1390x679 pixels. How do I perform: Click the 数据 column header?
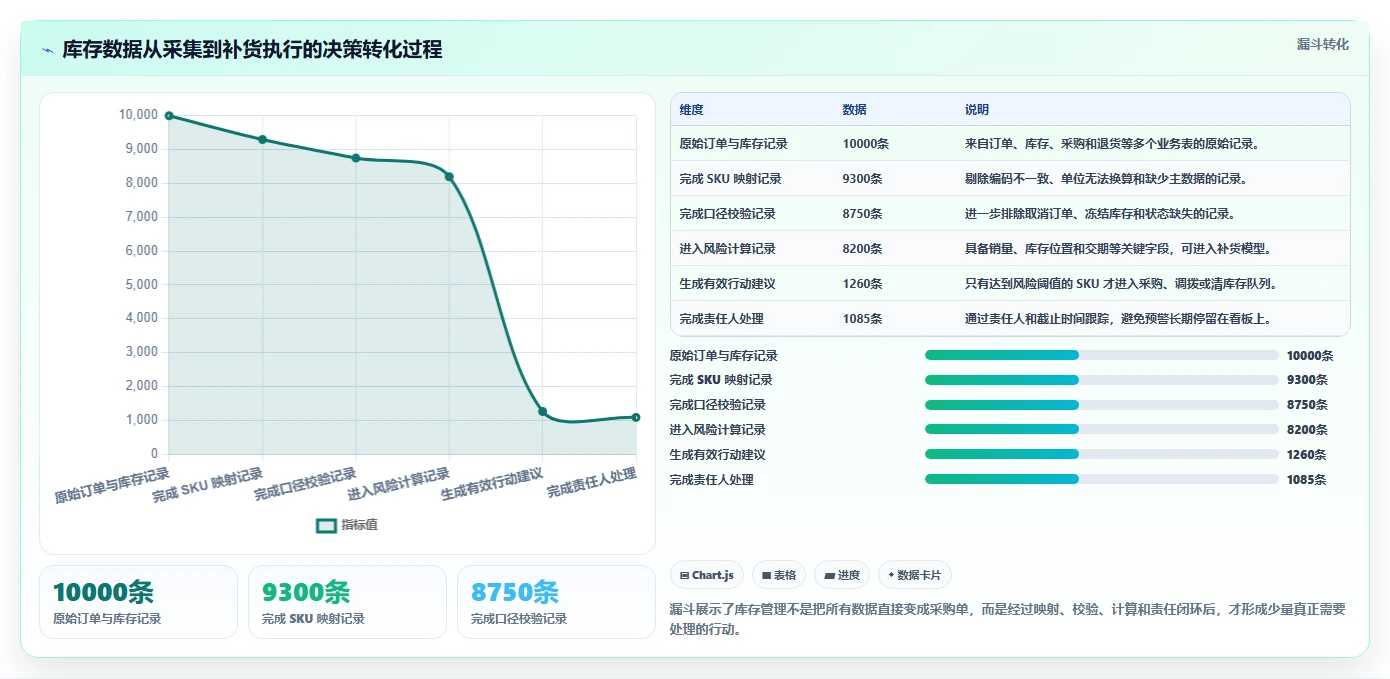coord(855,110)
